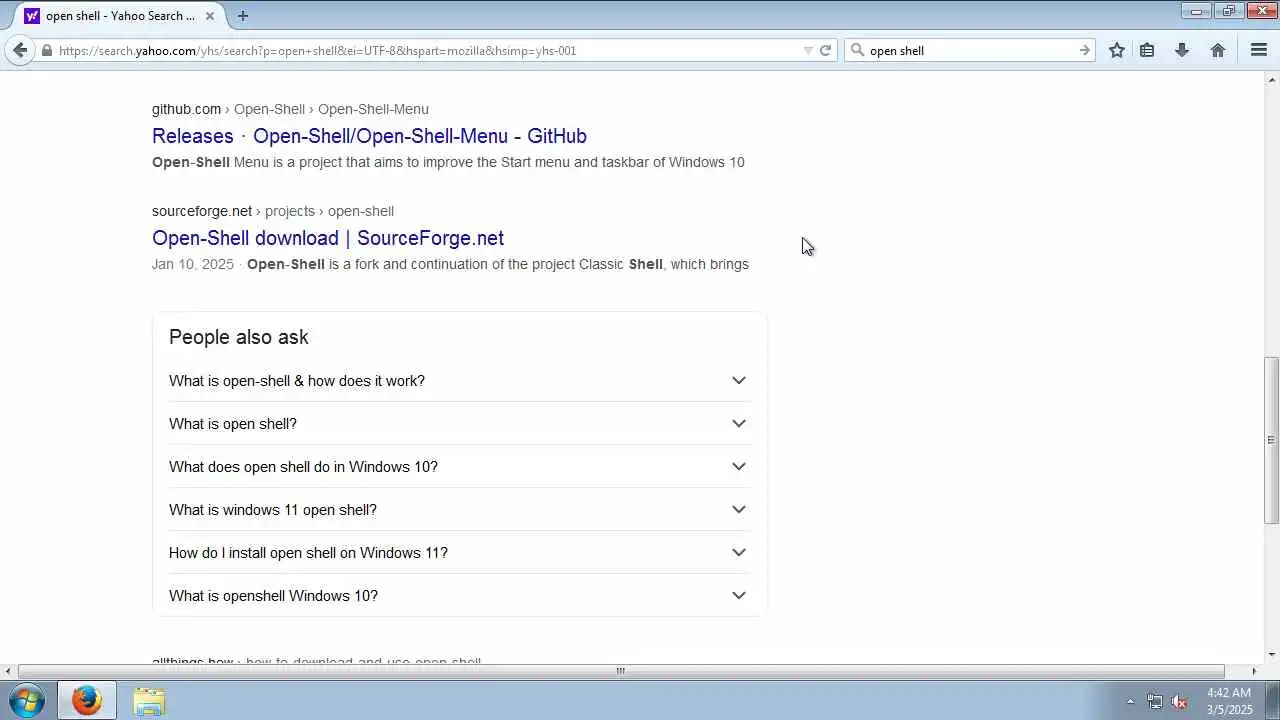
Task: Click the padlock site security icon
Action: tap(46, 50)
